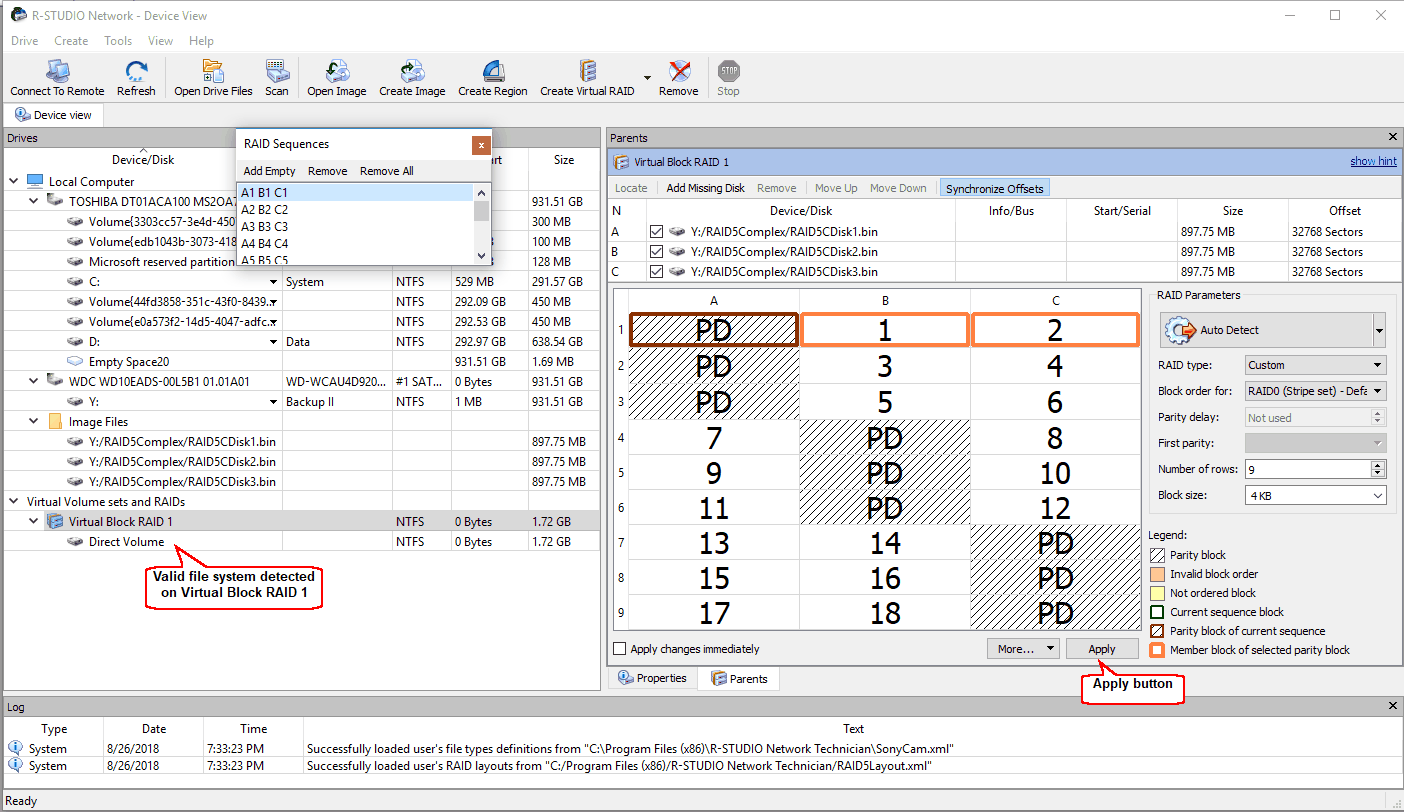Image resolution: width=1404 pixels, height=812 pixels.
Task: Click the Open Image toolbar icon
Action: point(337,71)
